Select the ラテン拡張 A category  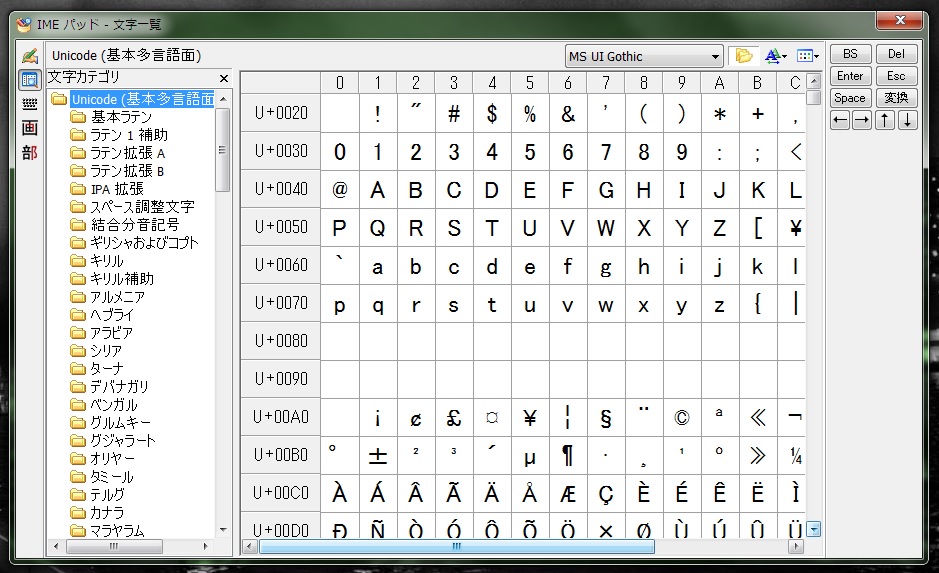click(128, 153)
